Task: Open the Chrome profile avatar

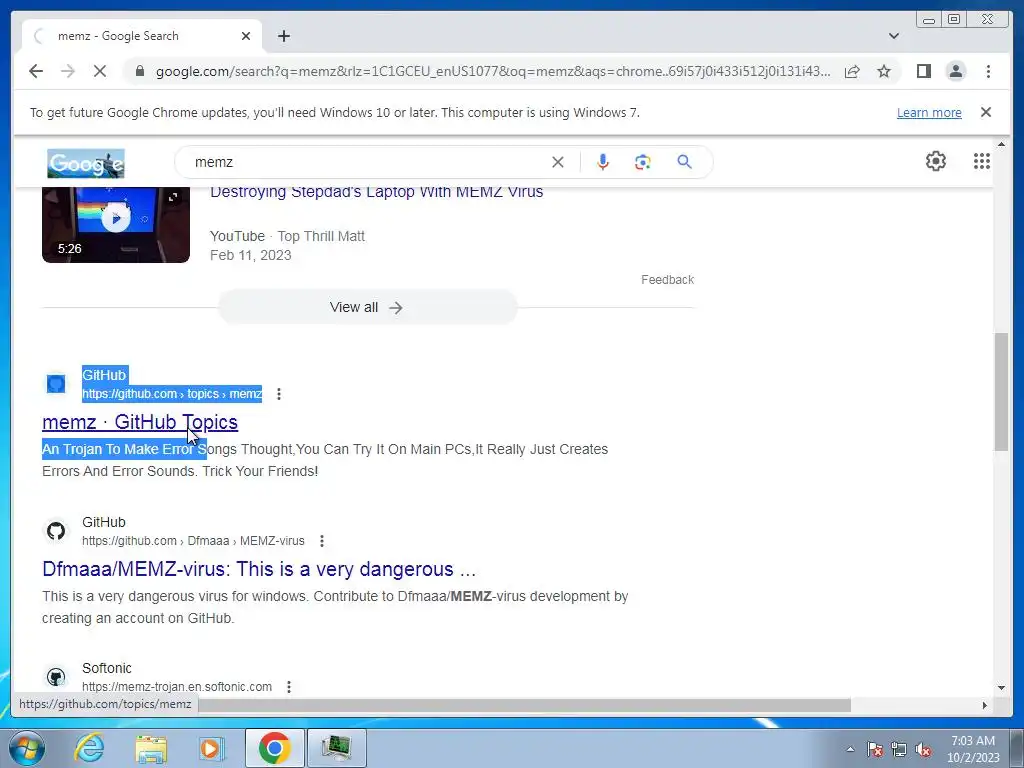Action: [955, 71]
